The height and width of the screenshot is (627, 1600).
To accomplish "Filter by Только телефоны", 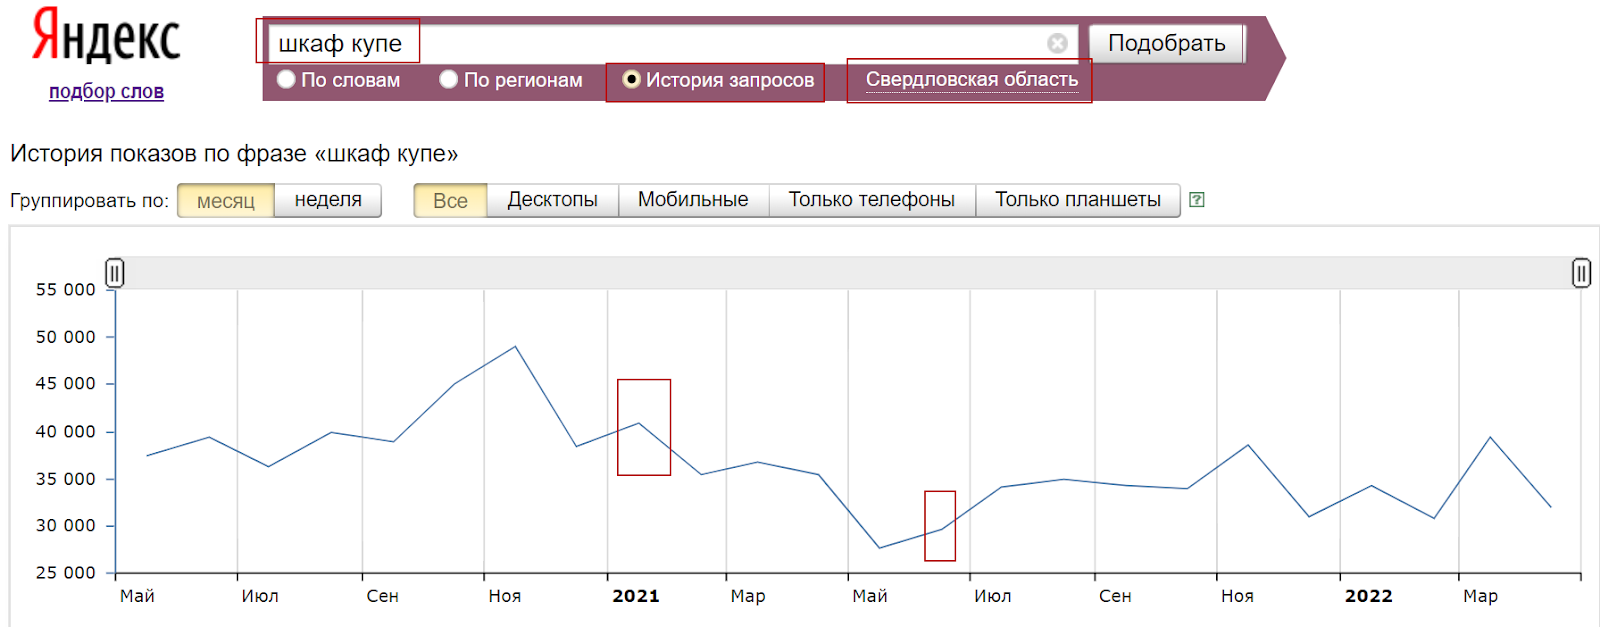I will click(871, 200).
